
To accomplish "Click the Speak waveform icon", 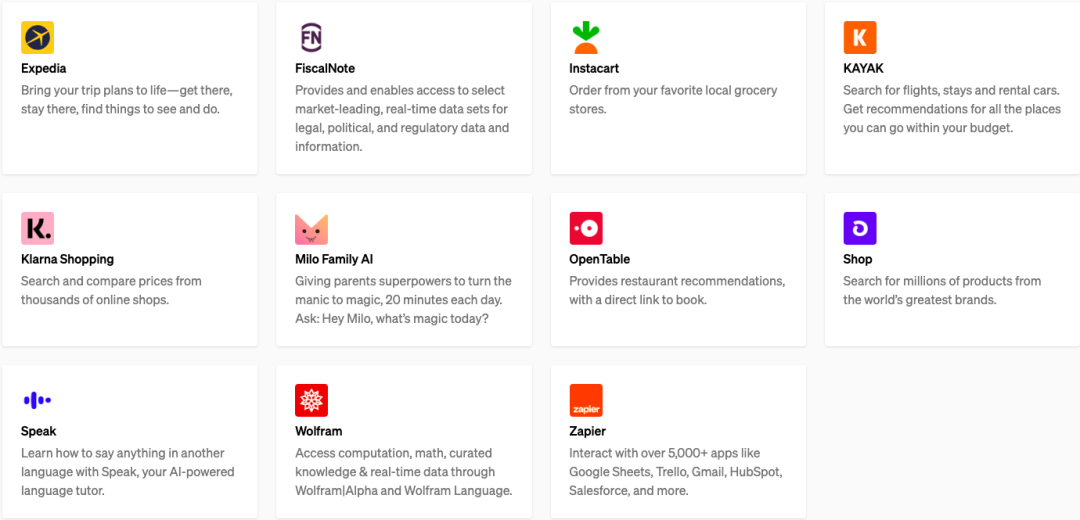I will (37, 400).
